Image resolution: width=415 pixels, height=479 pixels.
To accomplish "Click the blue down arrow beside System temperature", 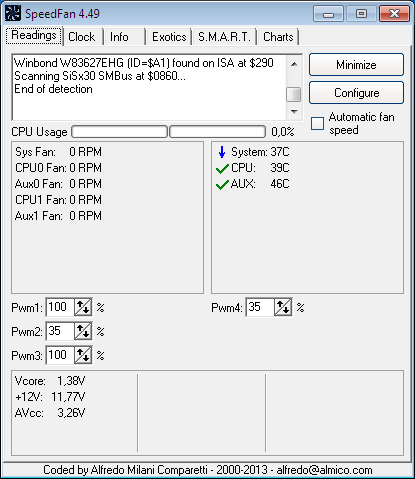I will pos(222,152).
